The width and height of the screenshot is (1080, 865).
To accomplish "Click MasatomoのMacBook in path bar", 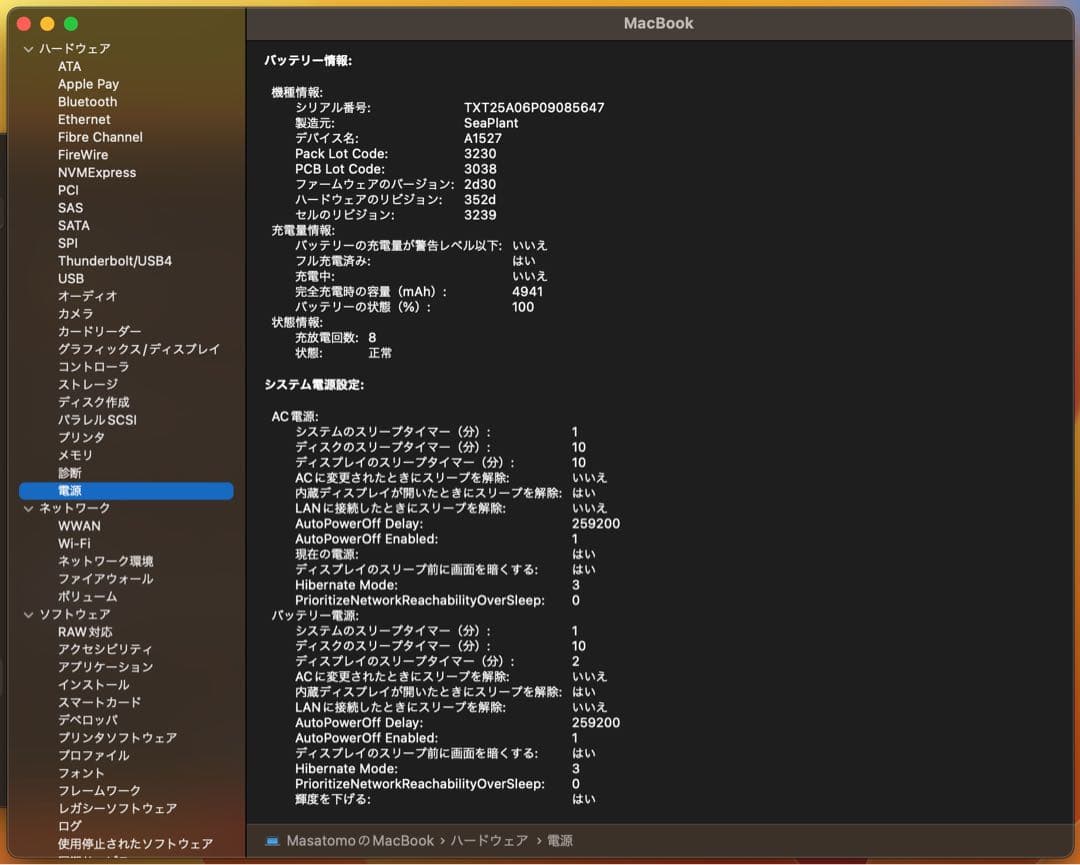I will click(x=360, y=841).
